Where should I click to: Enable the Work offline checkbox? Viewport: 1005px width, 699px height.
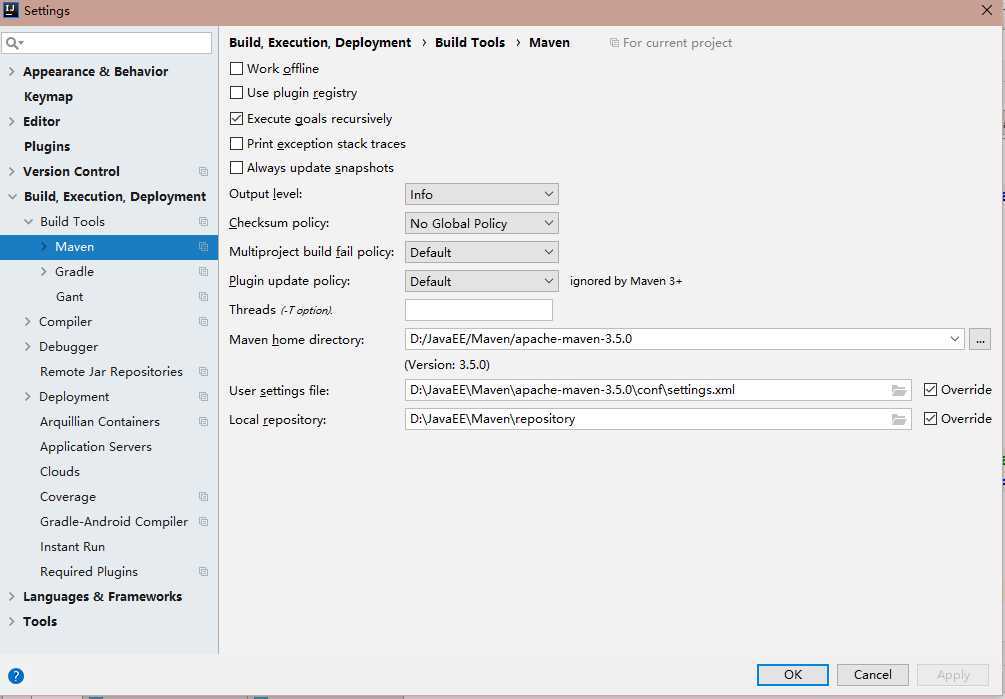tap(237, 69)
